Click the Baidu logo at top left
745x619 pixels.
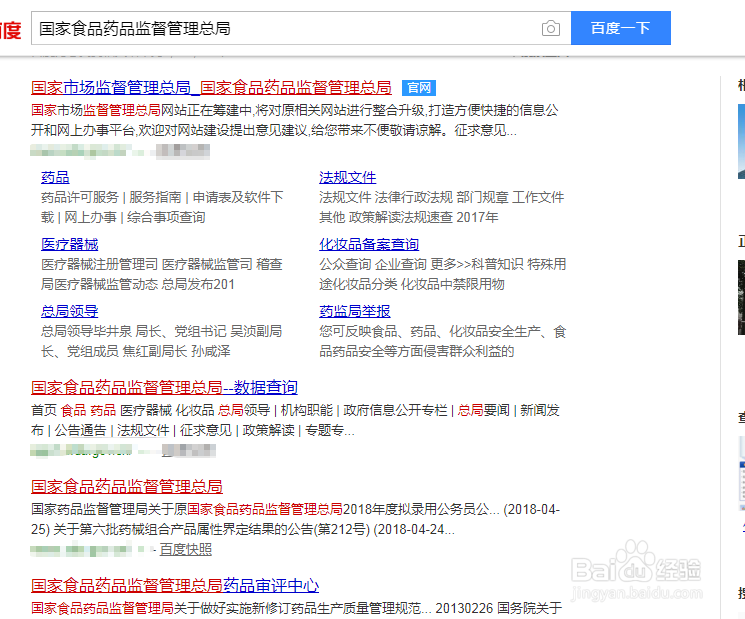tap(10, 30)
